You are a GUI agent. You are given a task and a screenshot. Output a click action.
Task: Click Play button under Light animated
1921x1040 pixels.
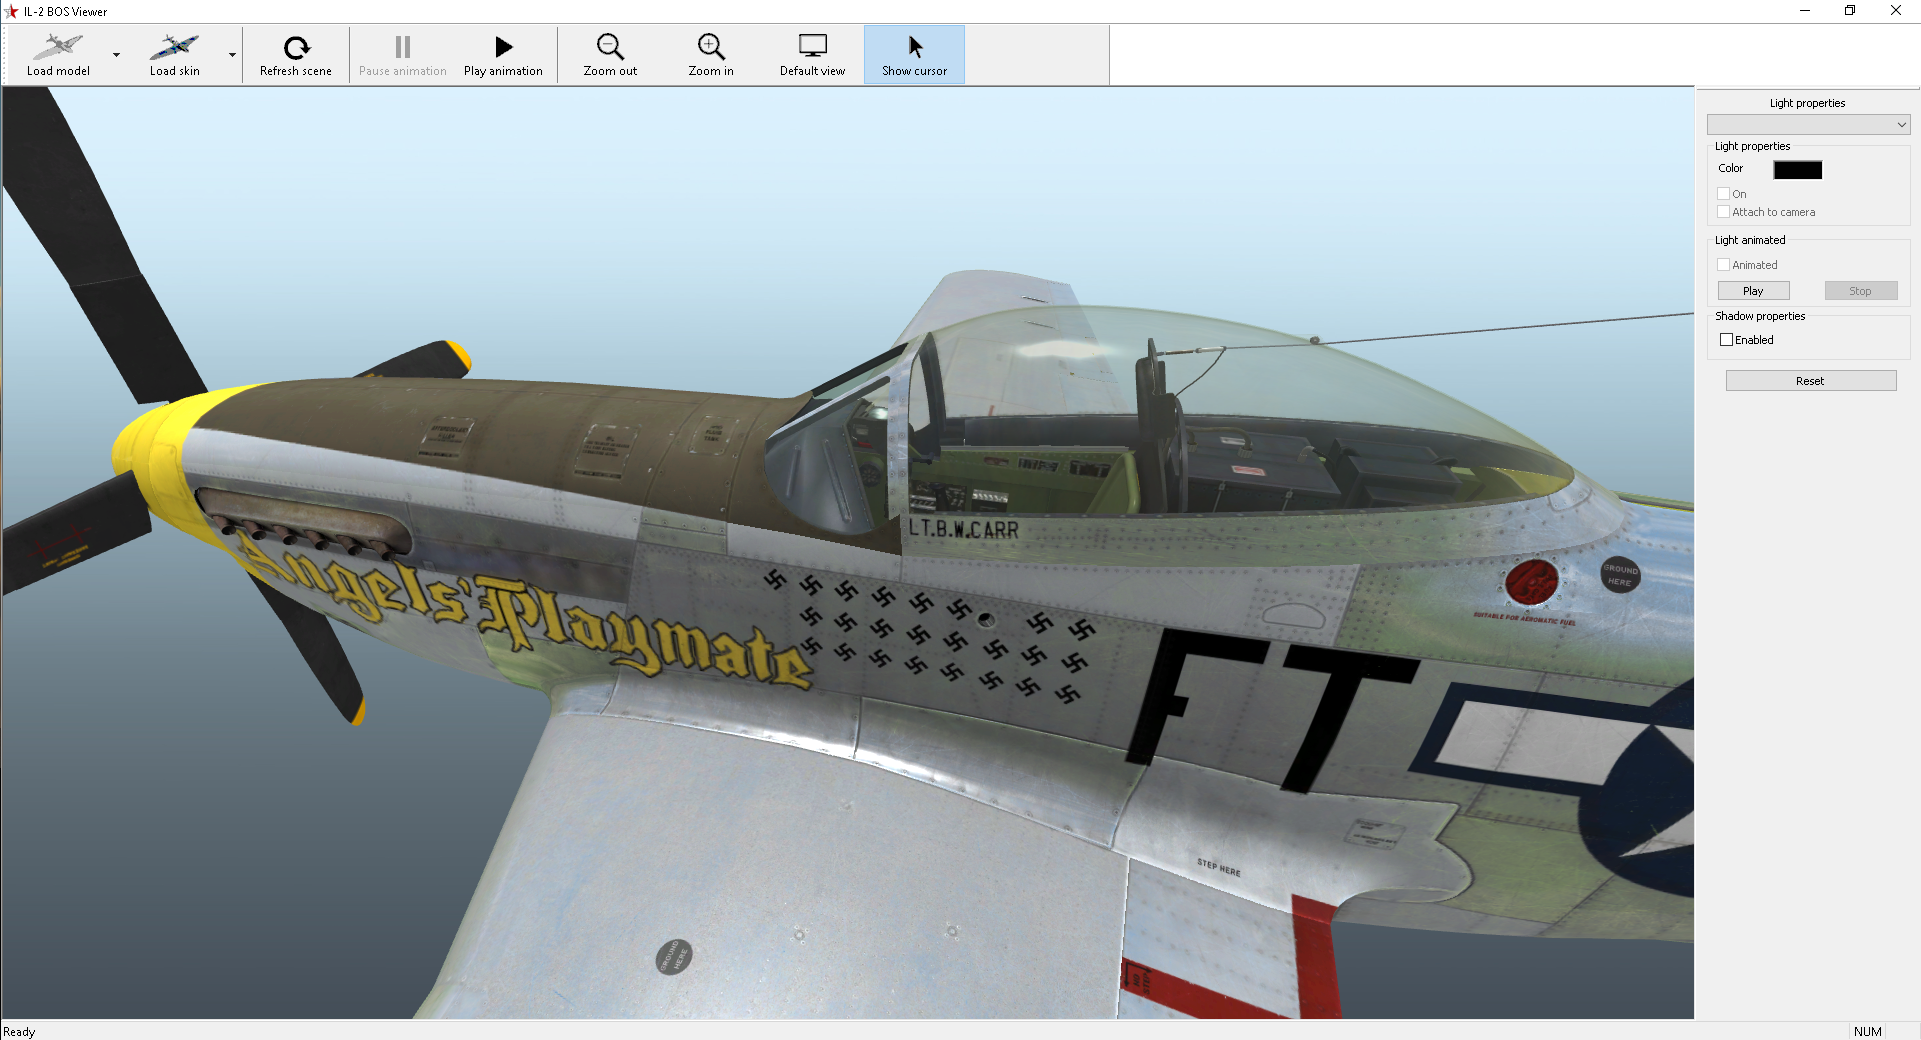pos(1753,291)
